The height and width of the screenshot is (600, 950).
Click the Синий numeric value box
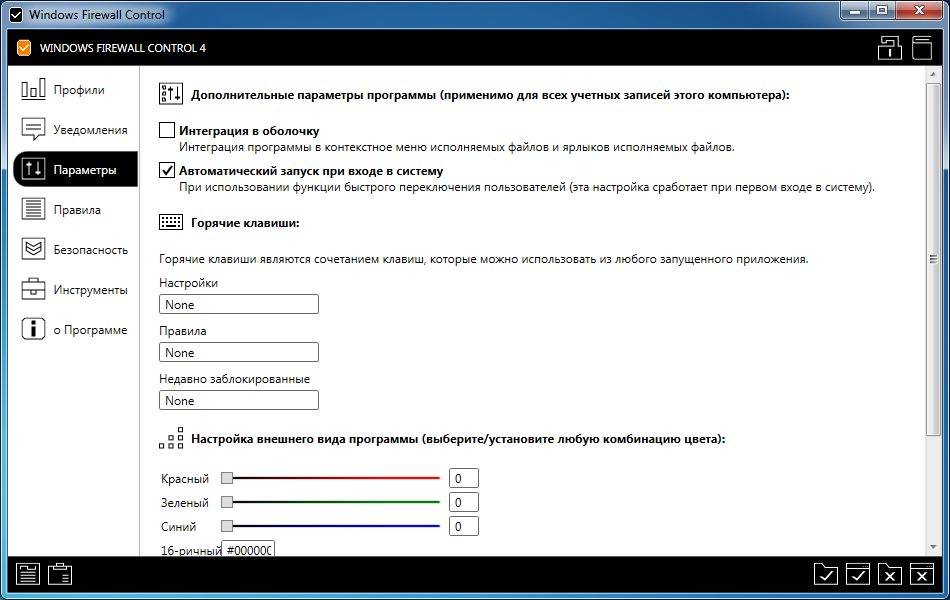coord(463,526)
